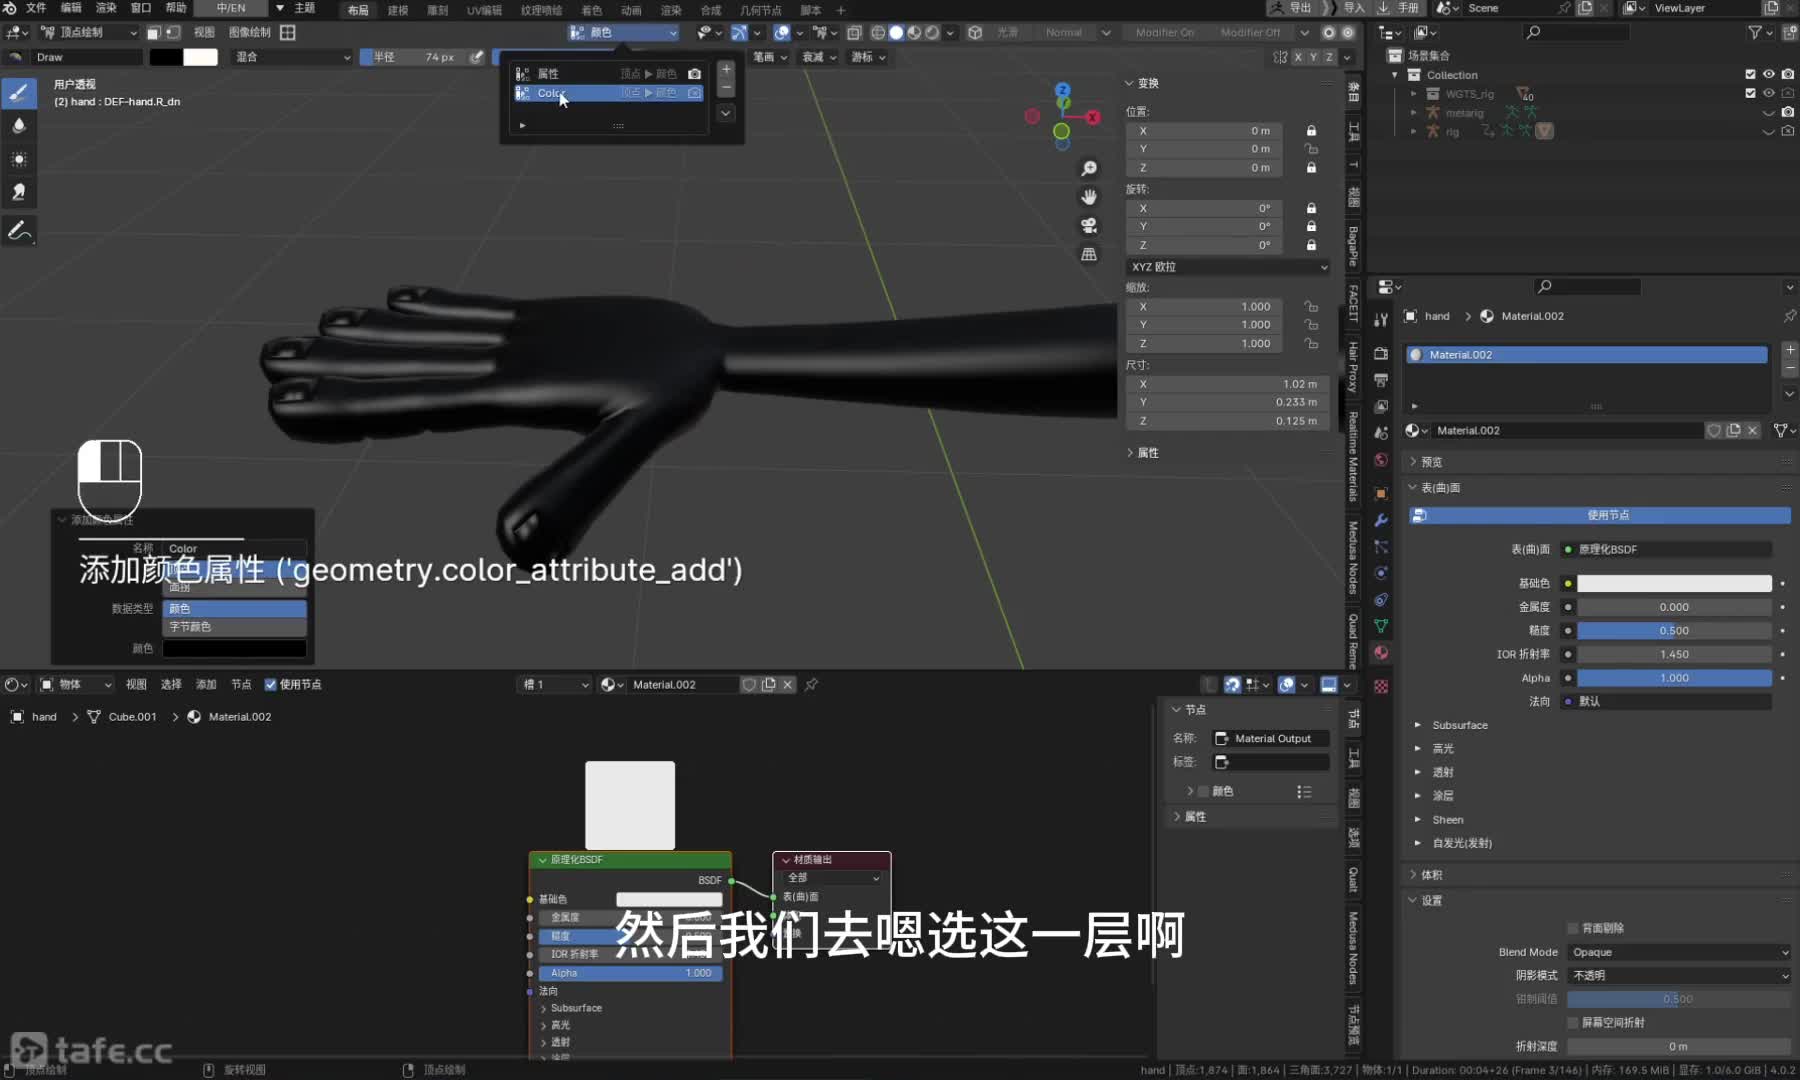Select the Annotate tool in left toolbar

(x=19, y=231)
